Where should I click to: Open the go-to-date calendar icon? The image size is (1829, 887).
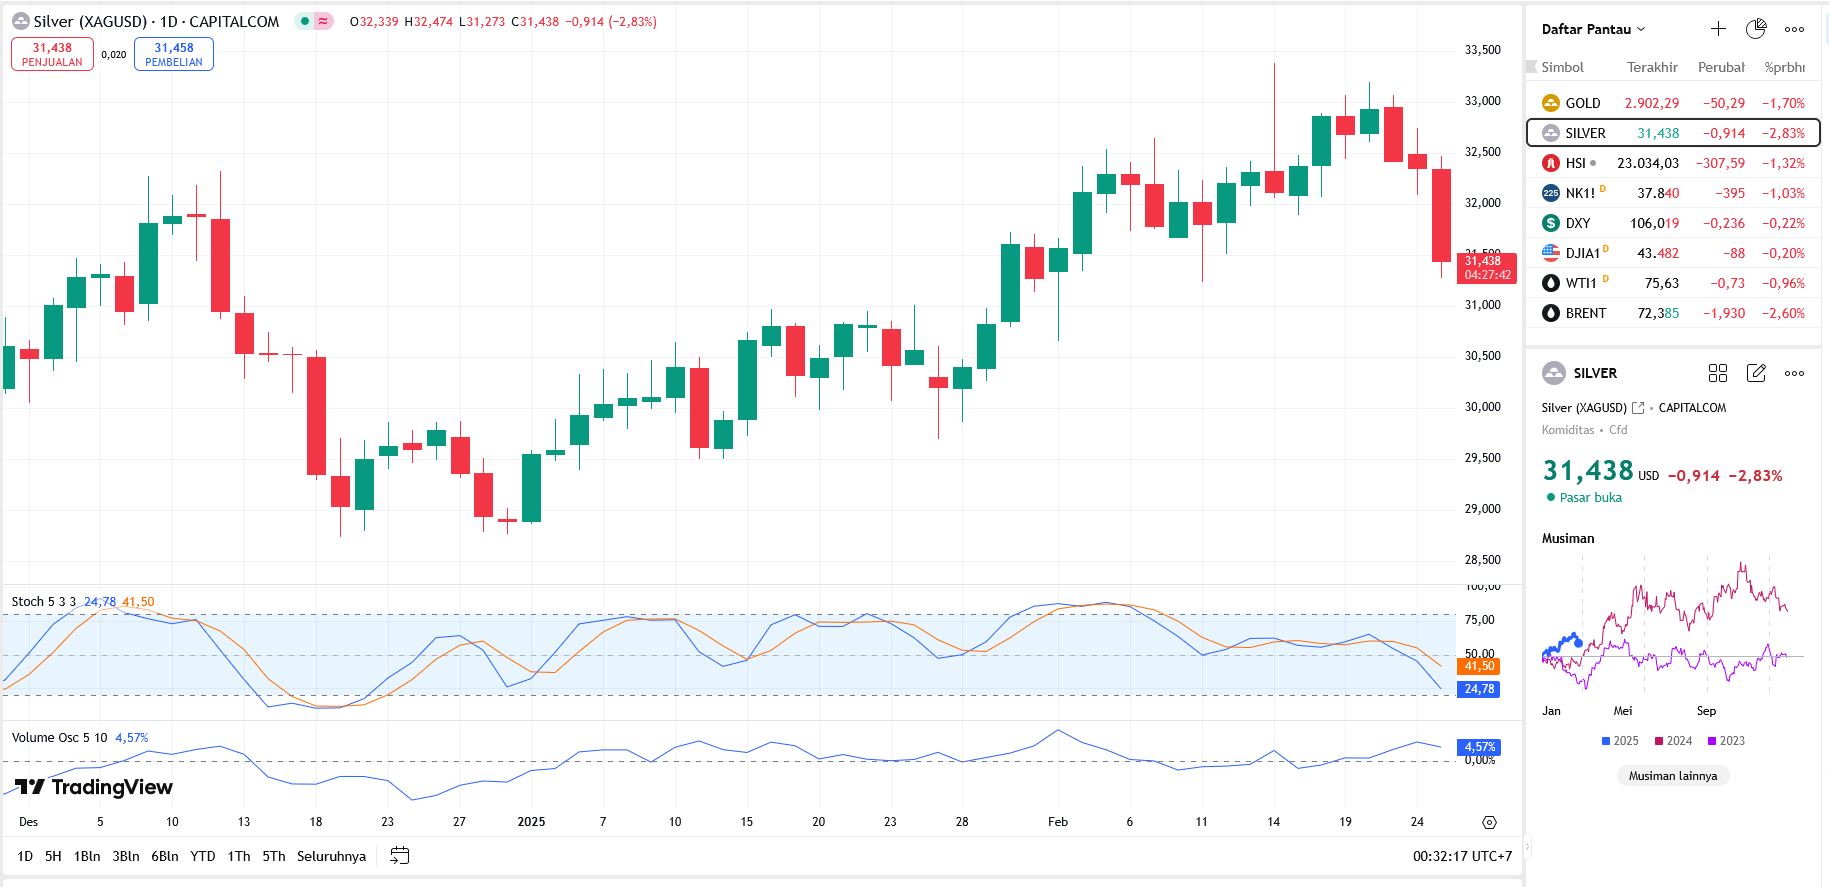click(x=399, y=856)
